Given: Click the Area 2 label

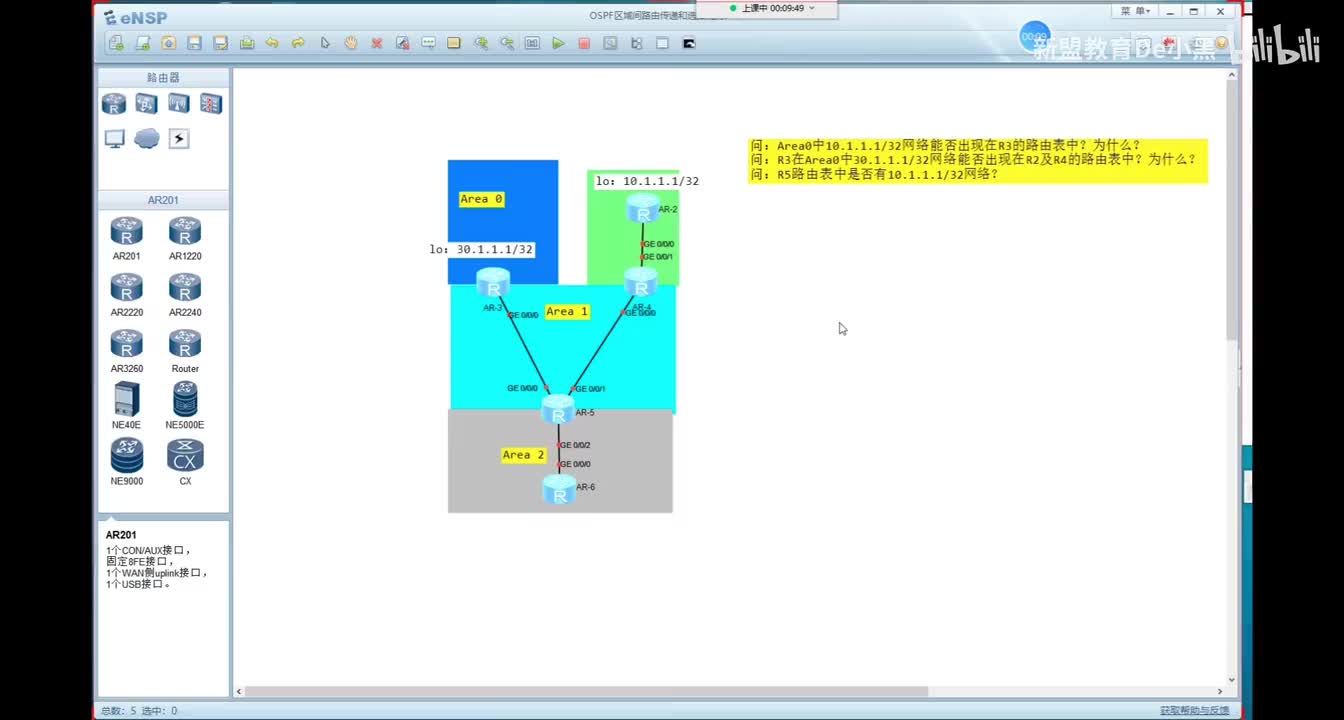Looking at the screenshot, I should click(x=523, y=455).
